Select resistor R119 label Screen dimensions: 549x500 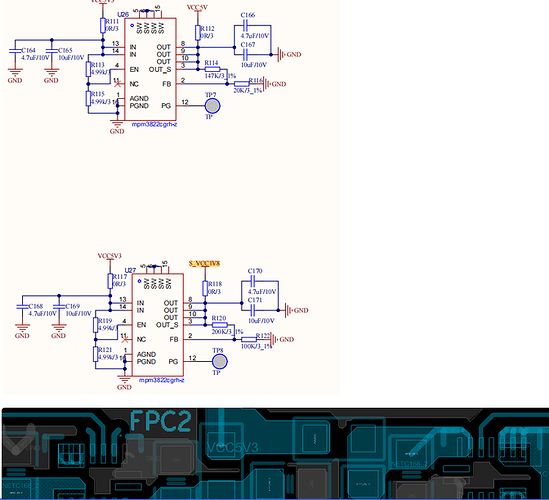click(105, 321)
